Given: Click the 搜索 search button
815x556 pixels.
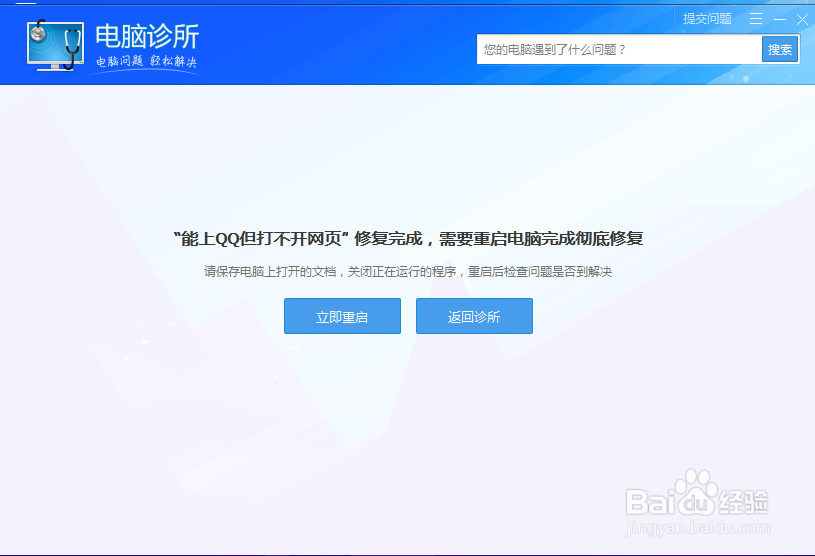Looking at the screenshot, I should pyautogui.click(x=780, y=49).
